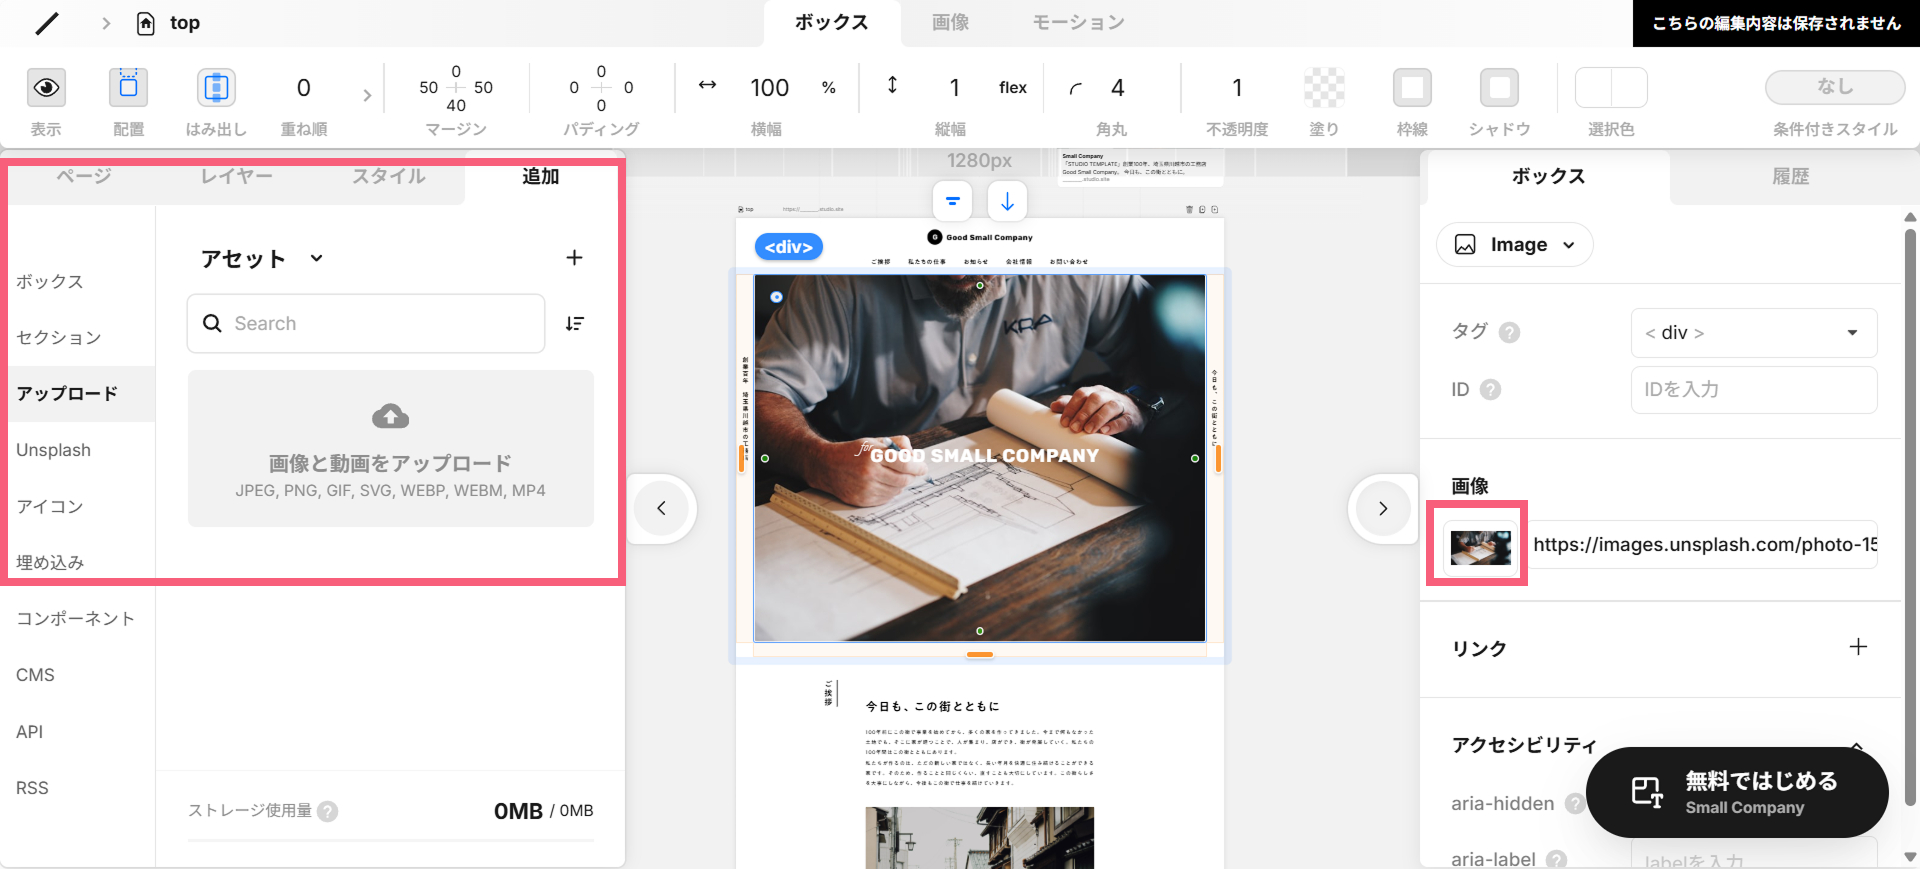
Task: Switch to the モーション tab
Action: coord(1078,23)
